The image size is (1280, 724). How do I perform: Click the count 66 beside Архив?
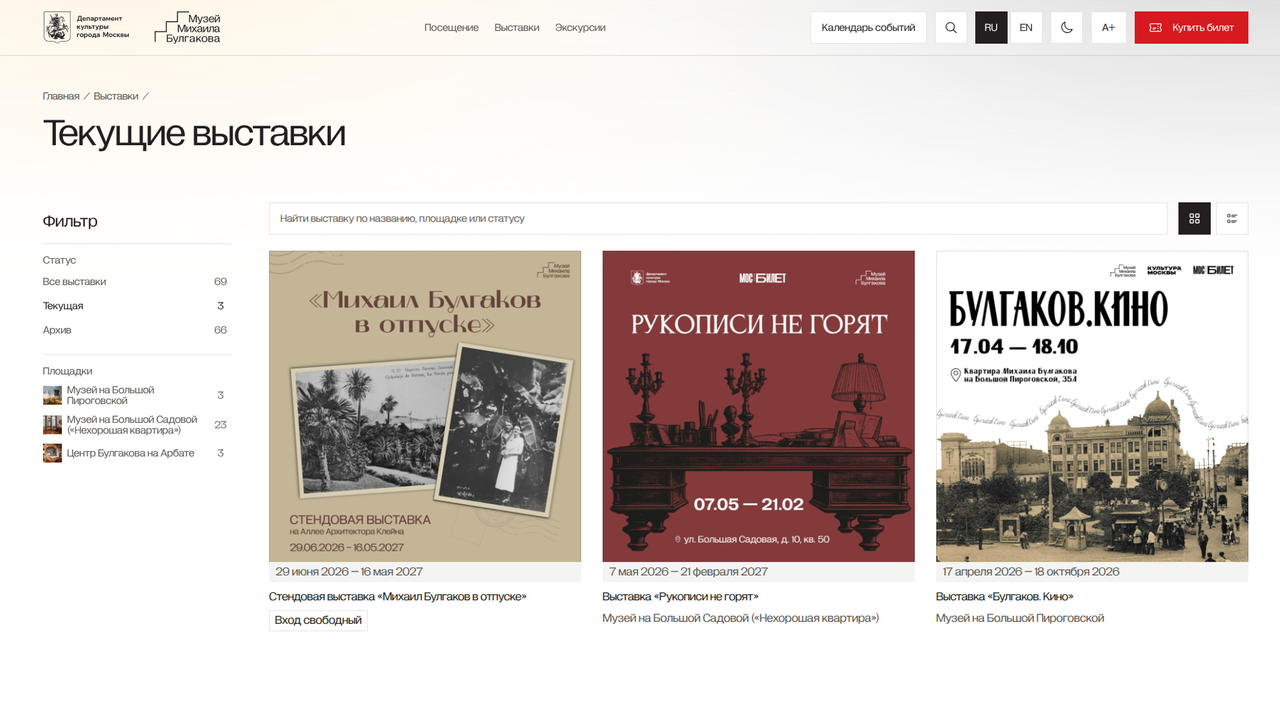point(220,330)
